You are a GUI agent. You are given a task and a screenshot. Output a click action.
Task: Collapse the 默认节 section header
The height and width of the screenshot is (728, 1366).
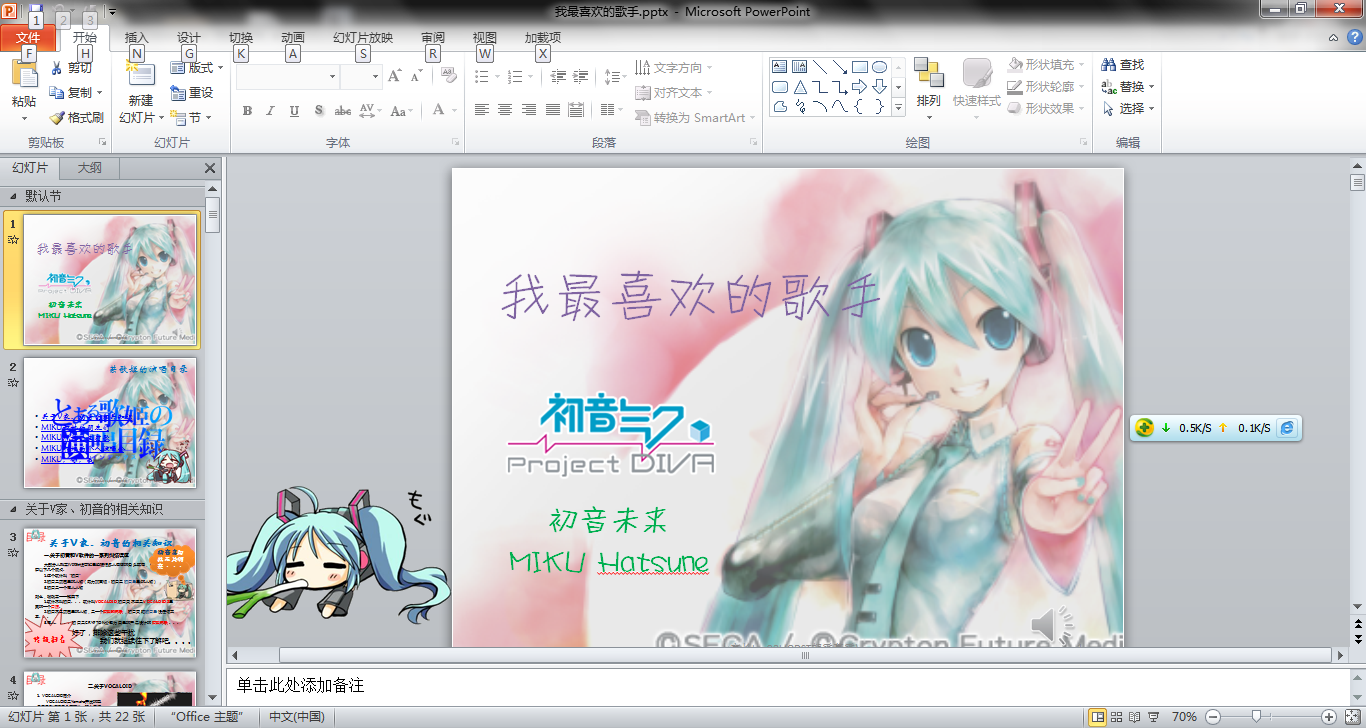pos(13,196)
